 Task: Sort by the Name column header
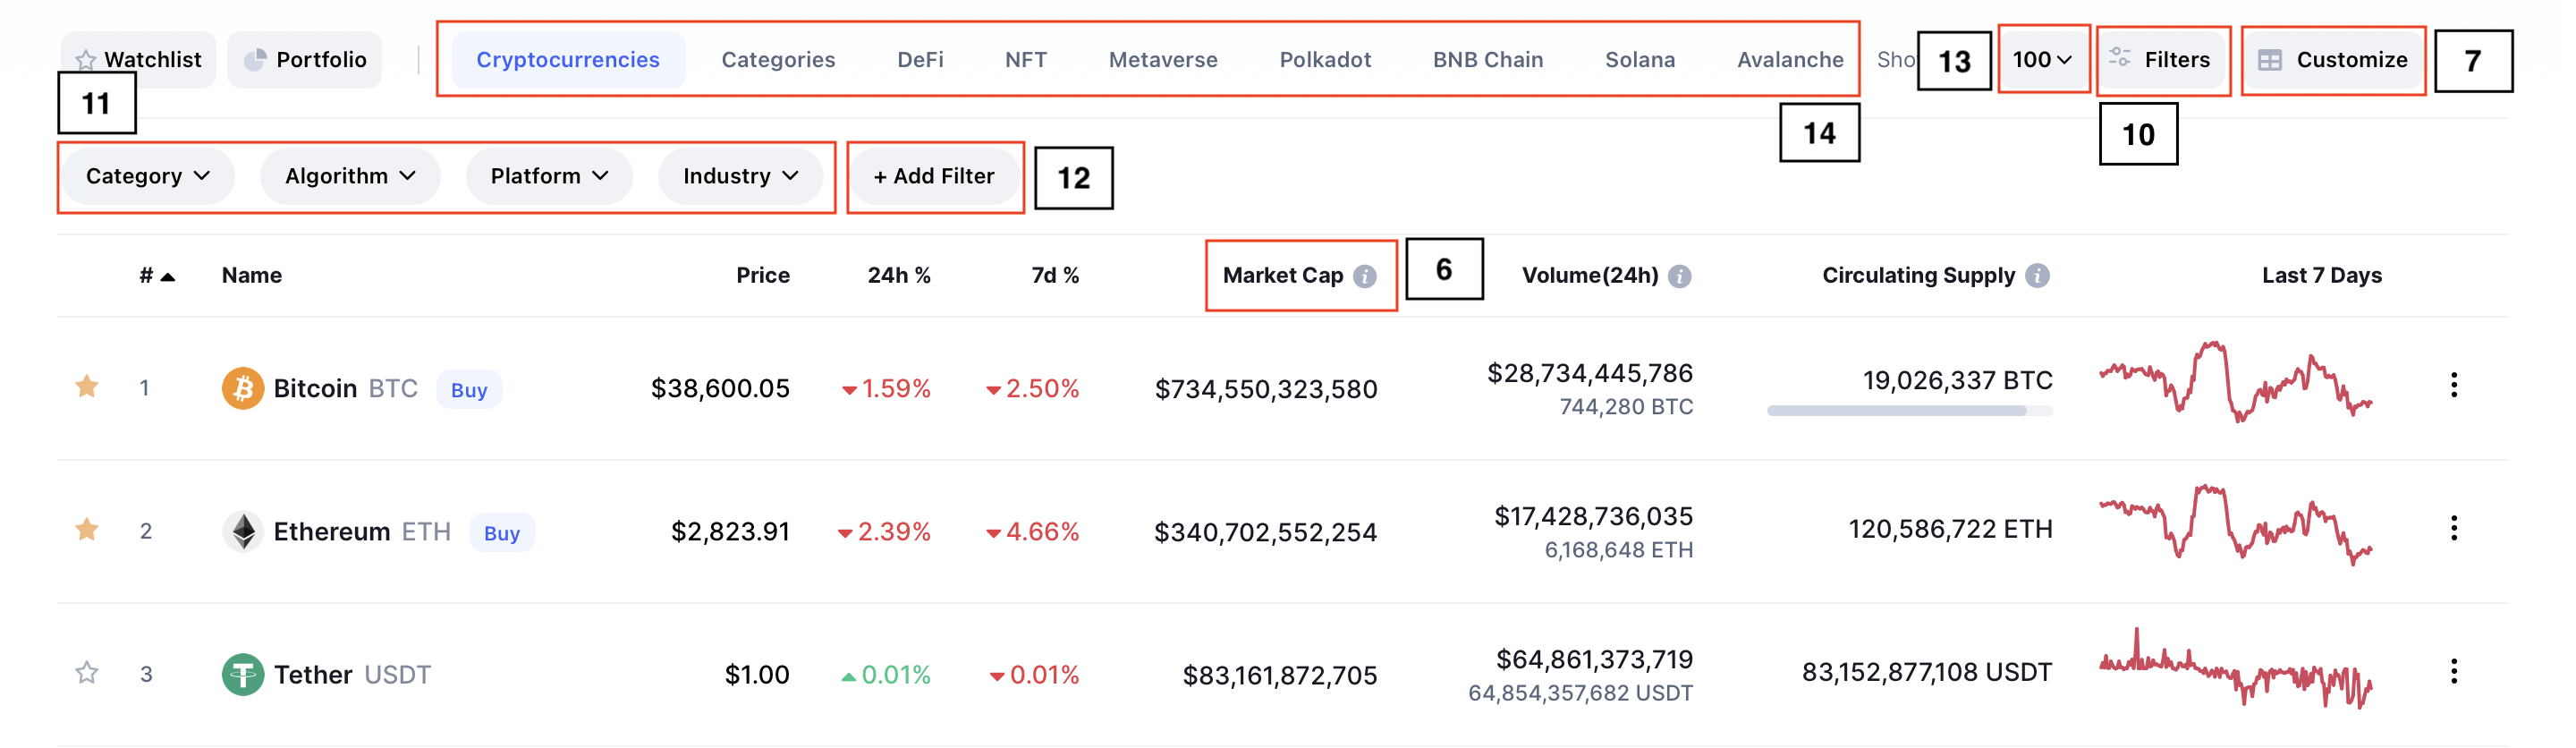[252, 276]
